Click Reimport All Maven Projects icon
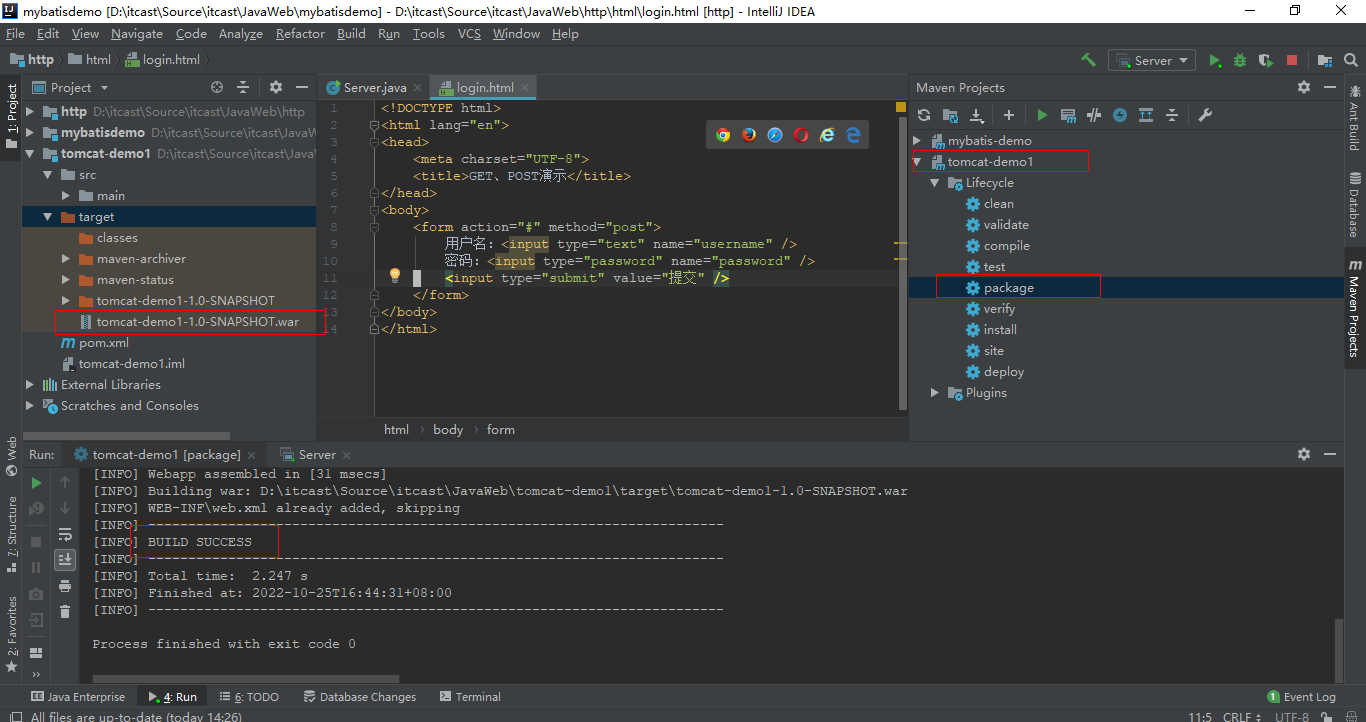 click(x=924, y=115)
